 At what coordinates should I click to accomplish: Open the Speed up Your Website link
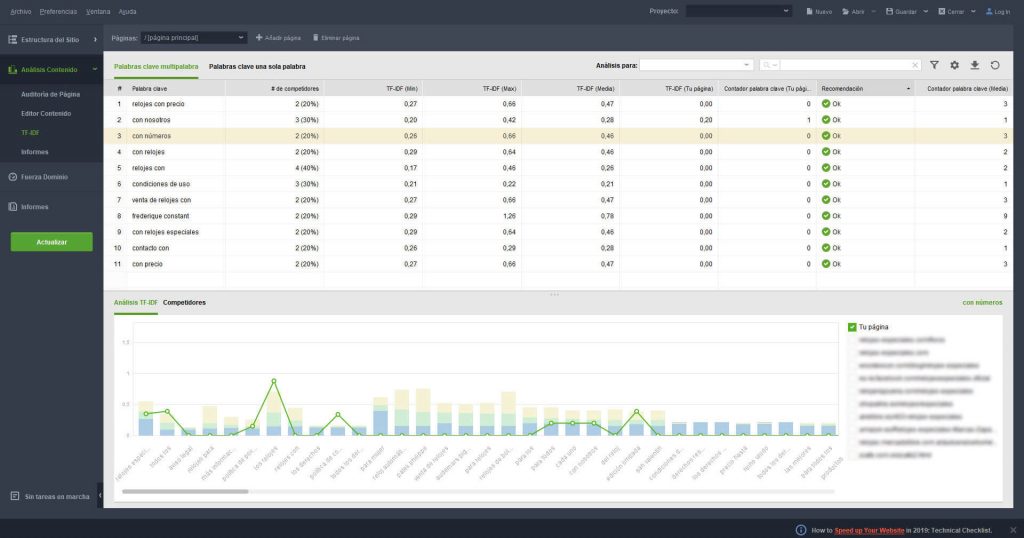tap(869, 530)
